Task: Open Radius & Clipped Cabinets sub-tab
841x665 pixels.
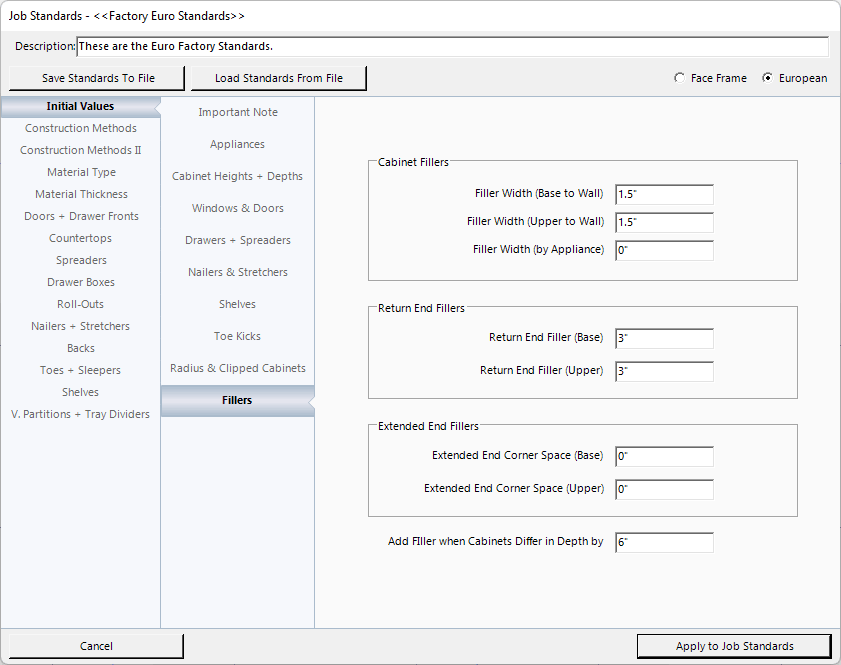Action: coord(237,368)
